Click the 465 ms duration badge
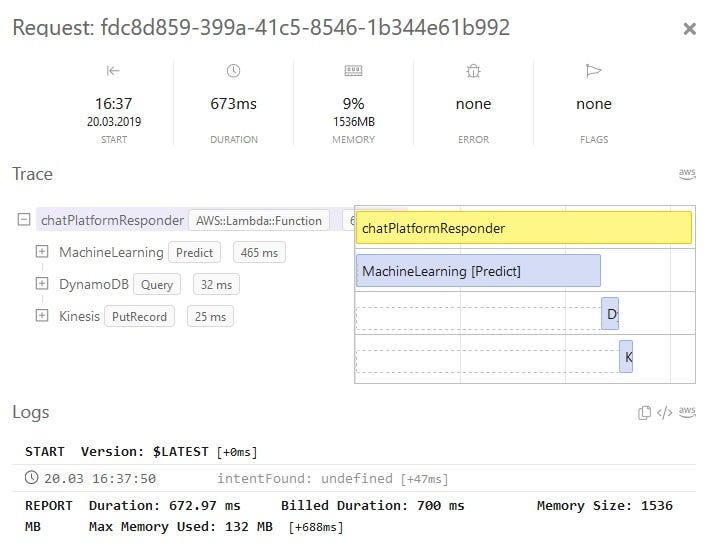This screenshot has width=708, height=558. (x=259, y=253)
